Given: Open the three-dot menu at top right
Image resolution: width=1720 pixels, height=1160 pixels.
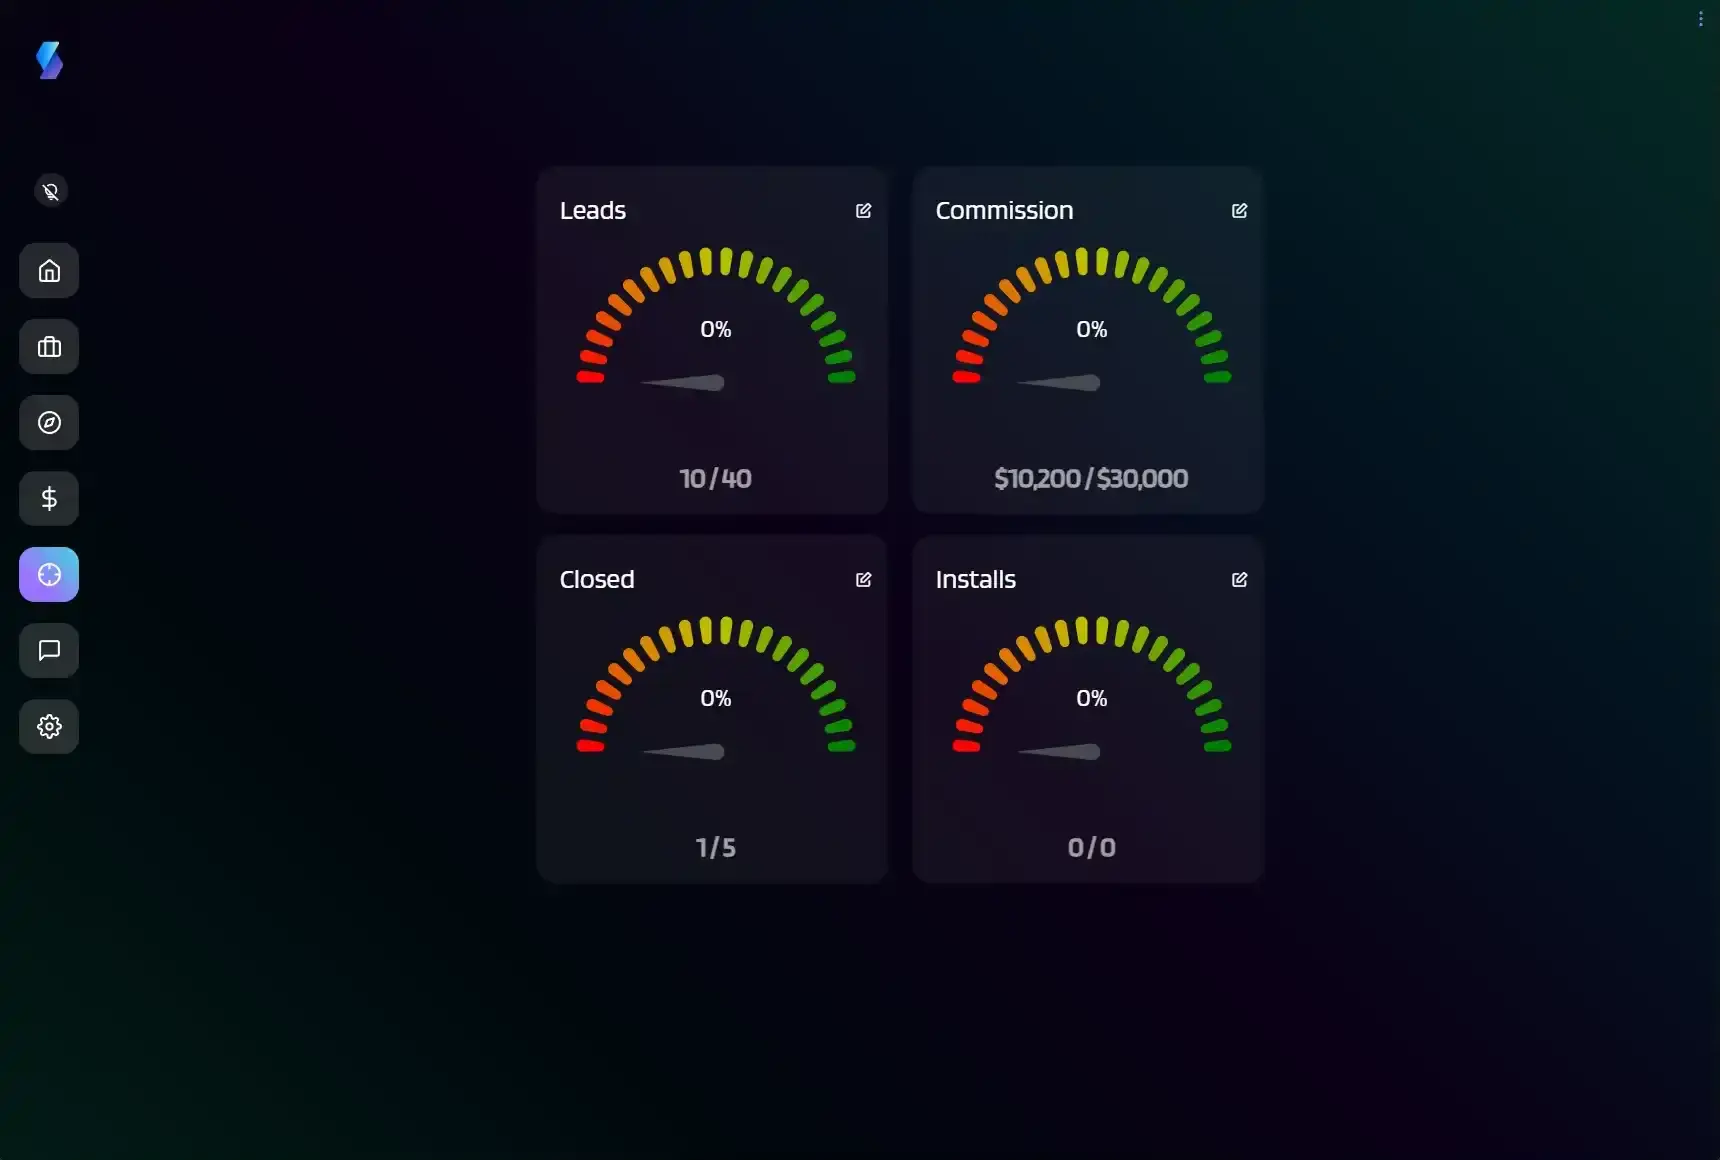Looking at the screenshot, I should coord(1700,19).
